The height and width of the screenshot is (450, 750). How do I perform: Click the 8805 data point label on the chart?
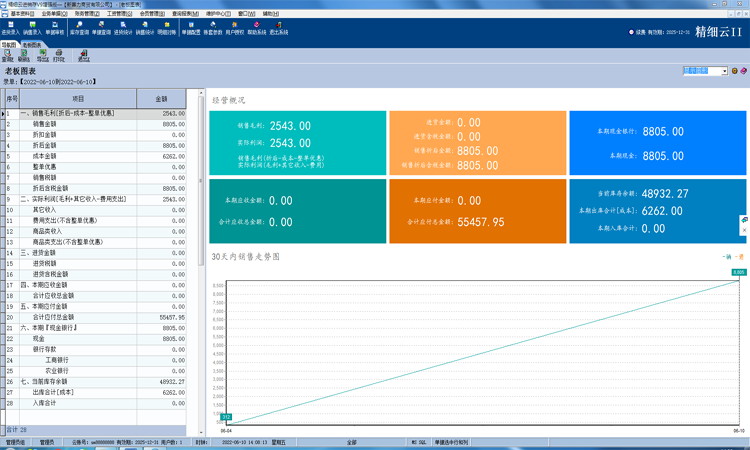tap(738, 272)
